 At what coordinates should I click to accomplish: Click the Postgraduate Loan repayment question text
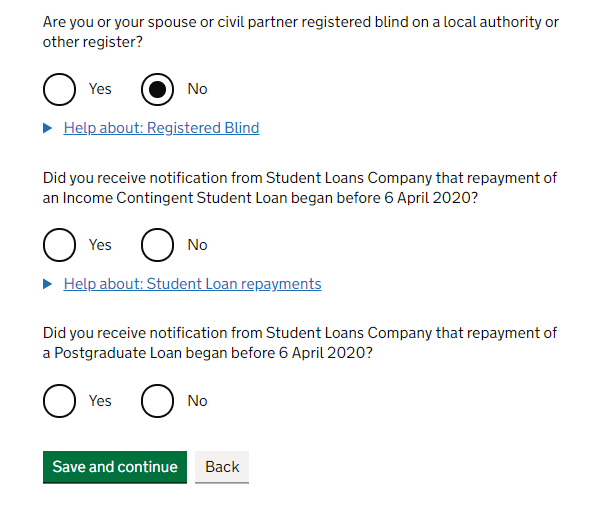300,343
